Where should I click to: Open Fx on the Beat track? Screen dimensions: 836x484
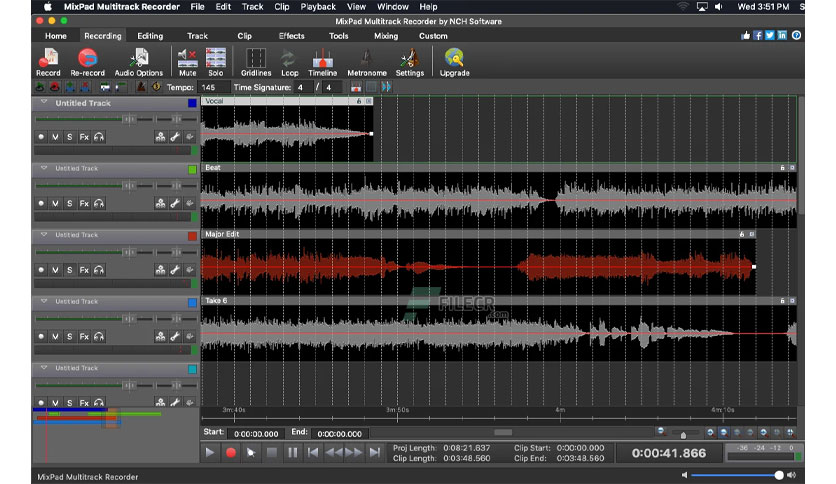tap(84, 204)
